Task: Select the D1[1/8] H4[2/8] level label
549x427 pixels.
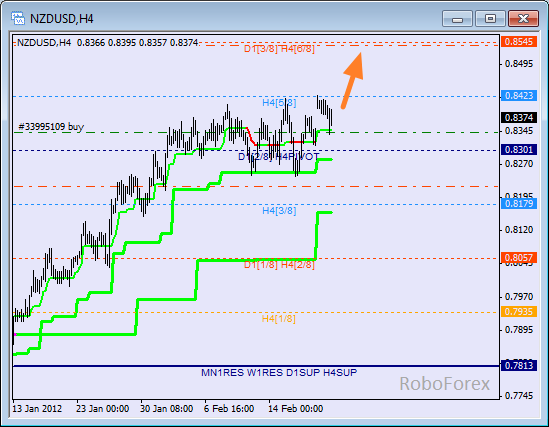Action: (x=279, y=265)
